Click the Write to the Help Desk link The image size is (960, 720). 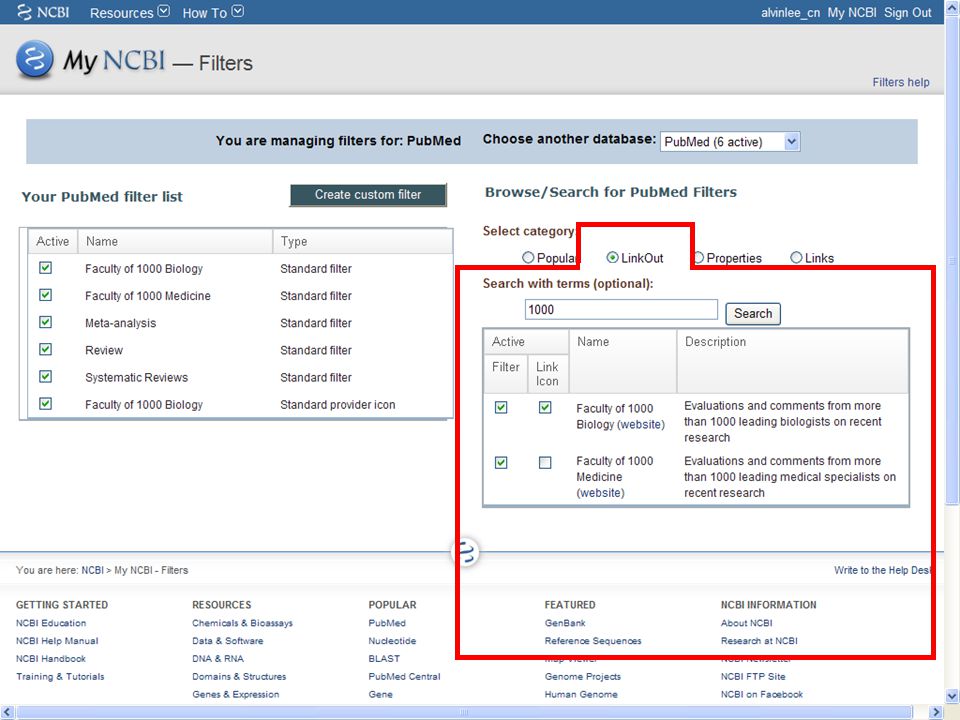tap(882, 570)
